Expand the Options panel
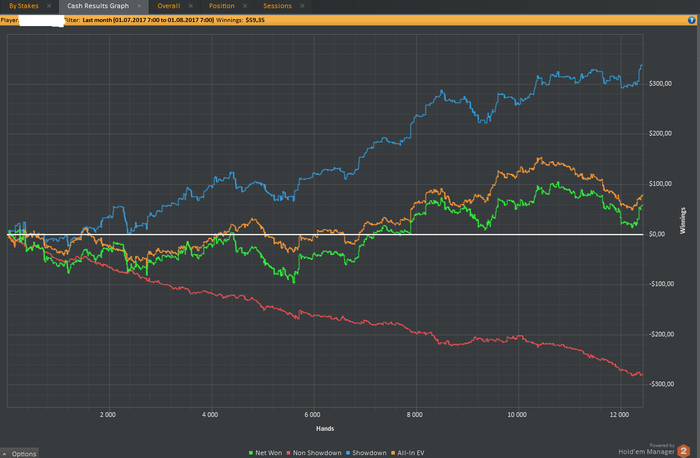 click(x=20, y=454)
